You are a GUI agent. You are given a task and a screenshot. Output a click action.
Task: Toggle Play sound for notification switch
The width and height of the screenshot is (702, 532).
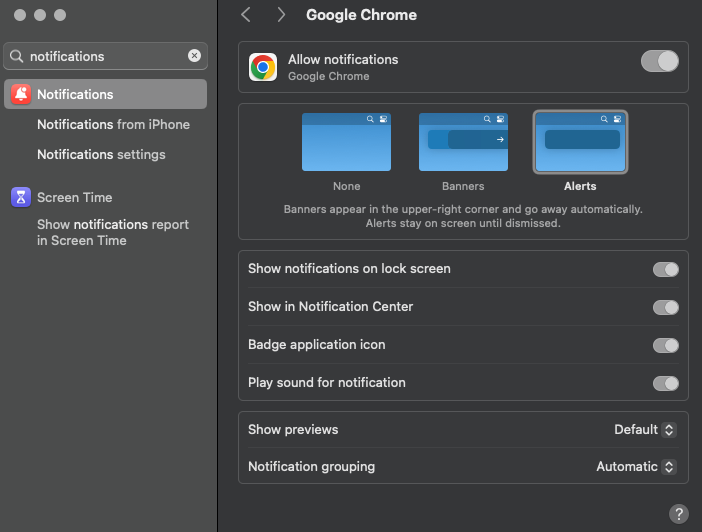coord(666,383)
